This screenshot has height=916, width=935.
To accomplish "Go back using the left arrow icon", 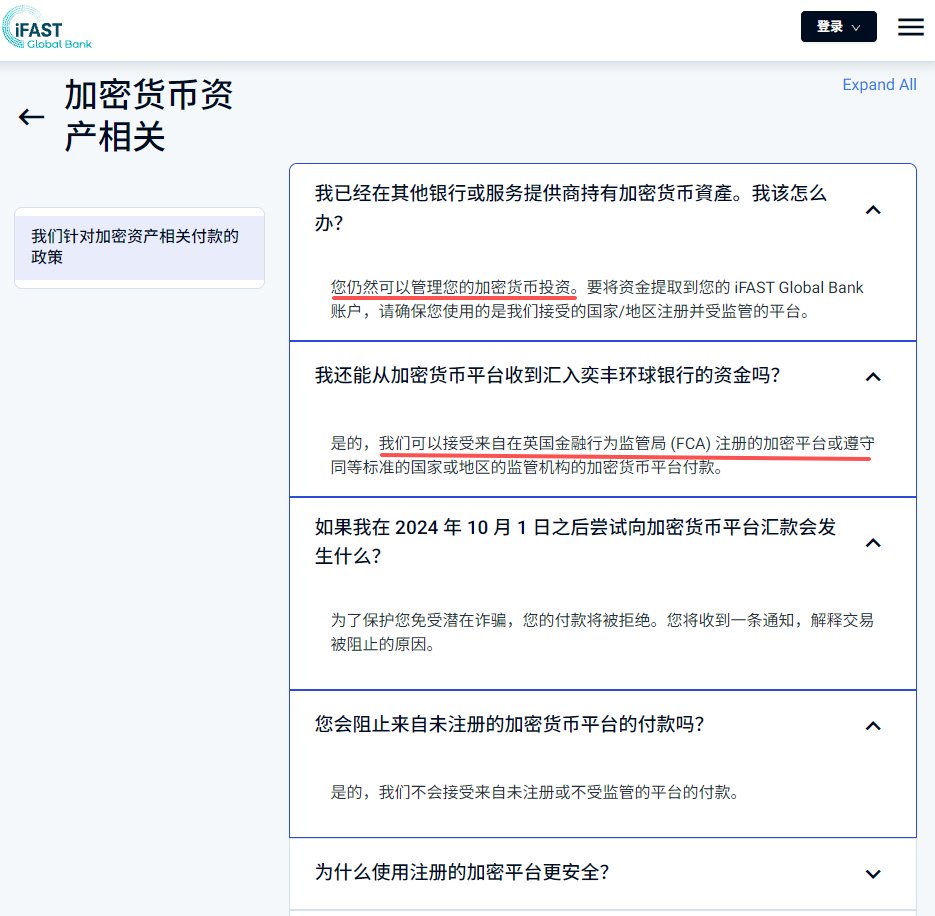I will pyautogui.click(x=31, y=116).
